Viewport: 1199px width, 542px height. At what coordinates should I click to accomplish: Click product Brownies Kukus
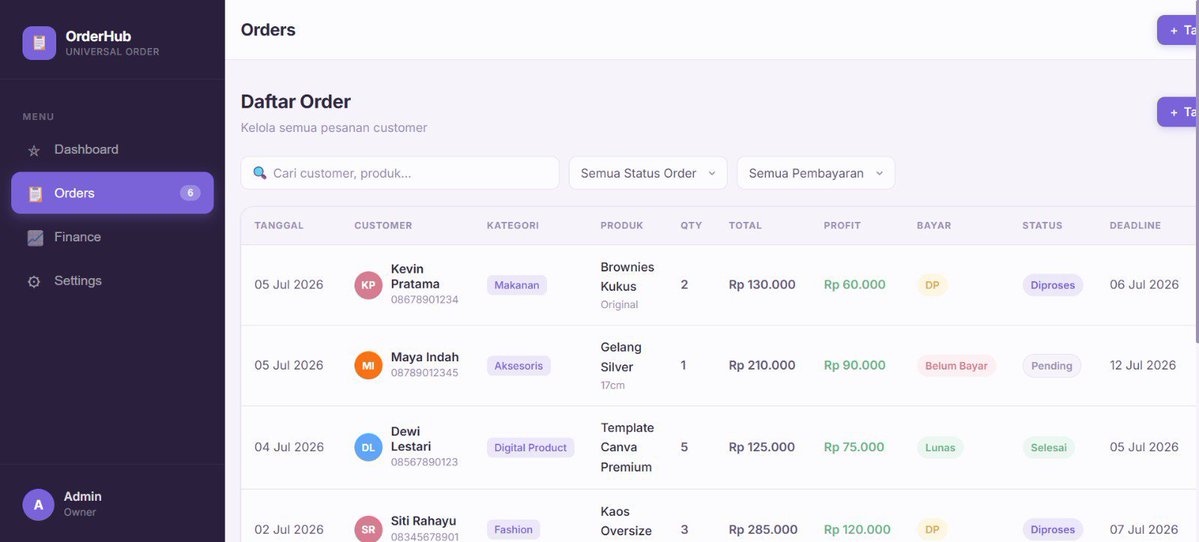click(627, 277)
